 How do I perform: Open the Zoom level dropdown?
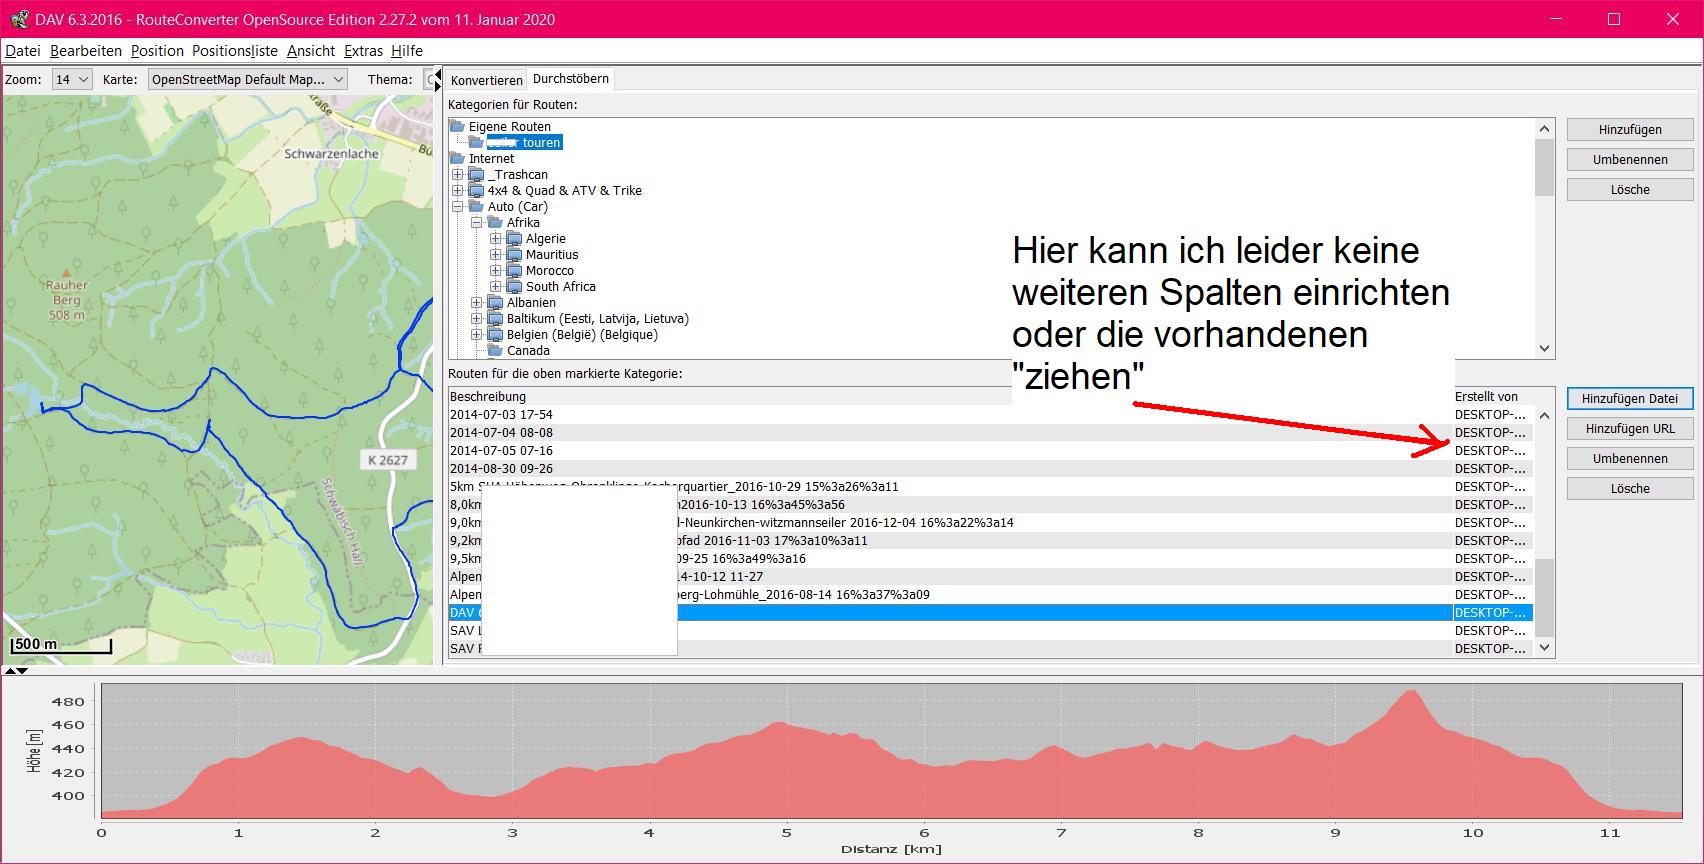pos(72,79)
